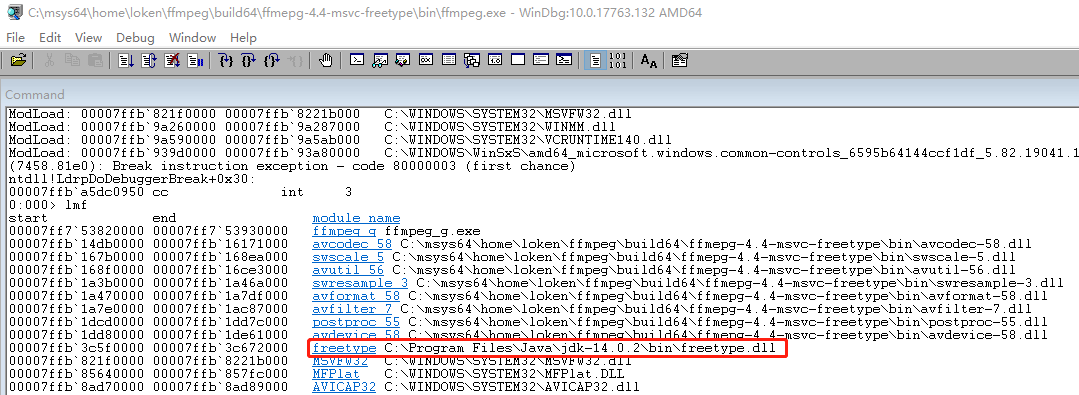Click the Step Out icon

[x=273, y=60]
